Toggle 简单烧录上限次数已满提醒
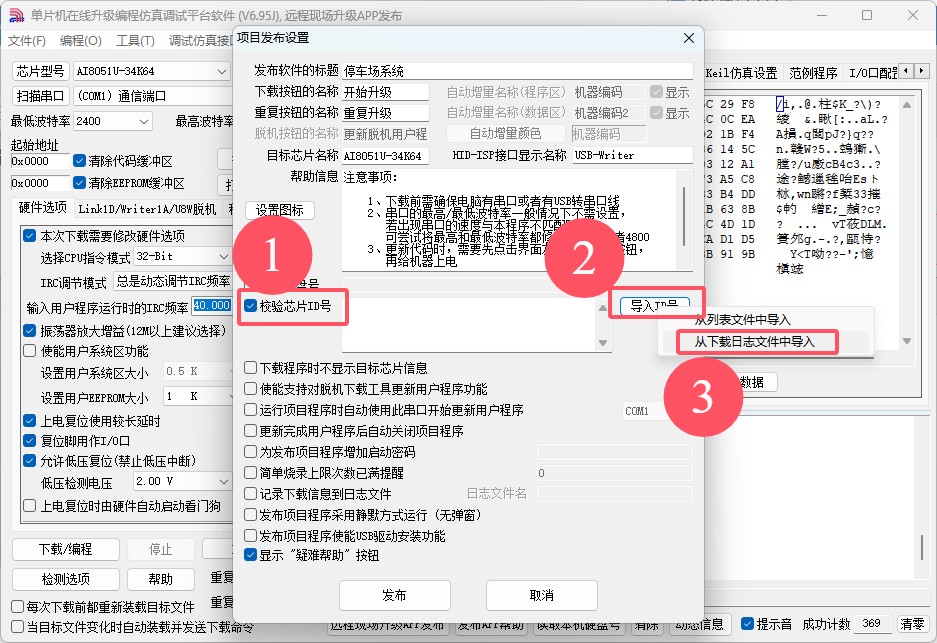Screen dimensions: 937x643 click(250, 473)
